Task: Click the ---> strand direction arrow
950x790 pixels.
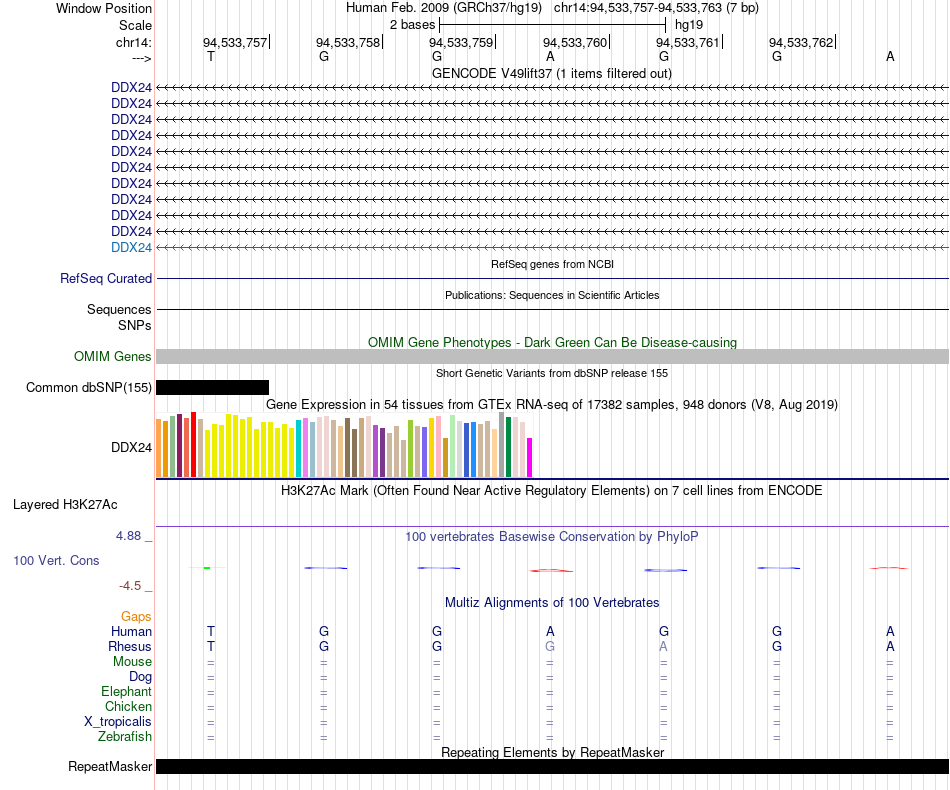Action: (141, 58)
